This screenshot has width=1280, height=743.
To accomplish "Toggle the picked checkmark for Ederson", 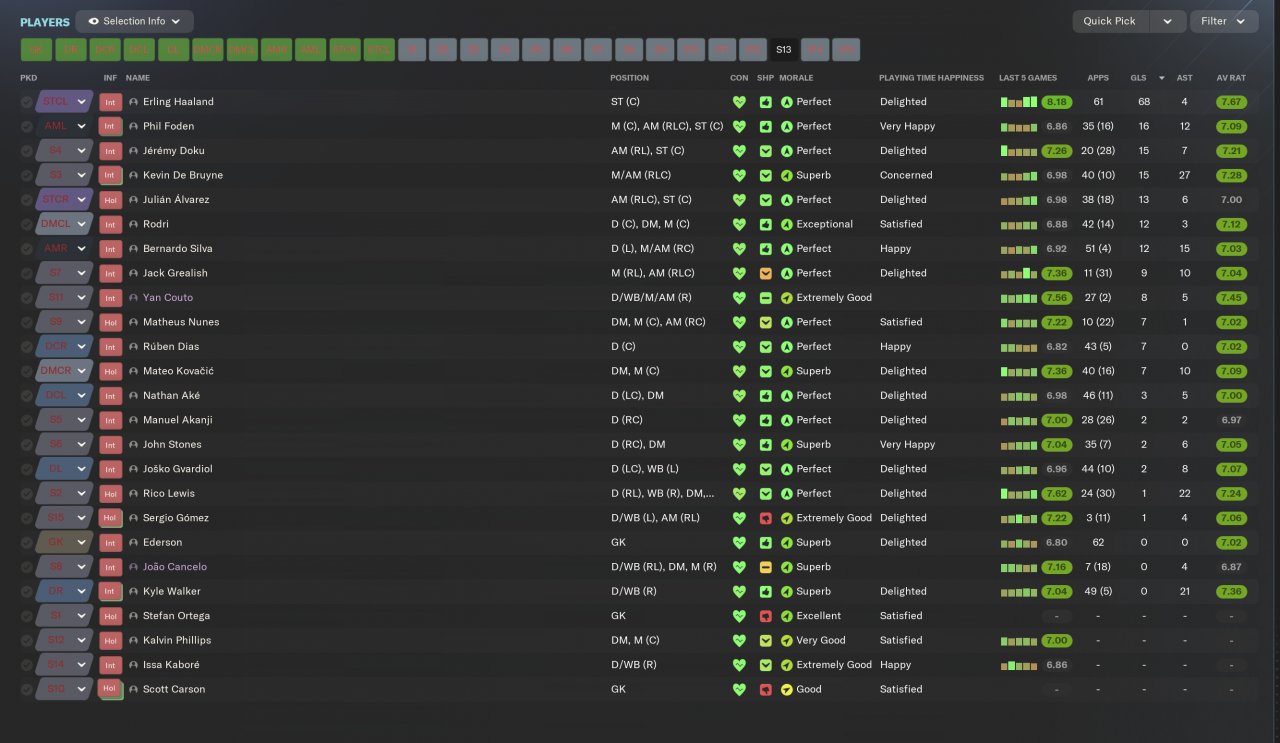I will pos(26,543).
